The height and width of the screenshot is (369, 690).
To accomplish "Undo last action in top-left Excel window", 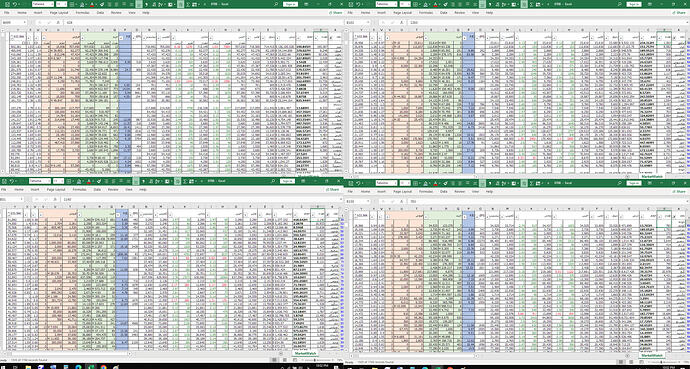I will 15,4.
